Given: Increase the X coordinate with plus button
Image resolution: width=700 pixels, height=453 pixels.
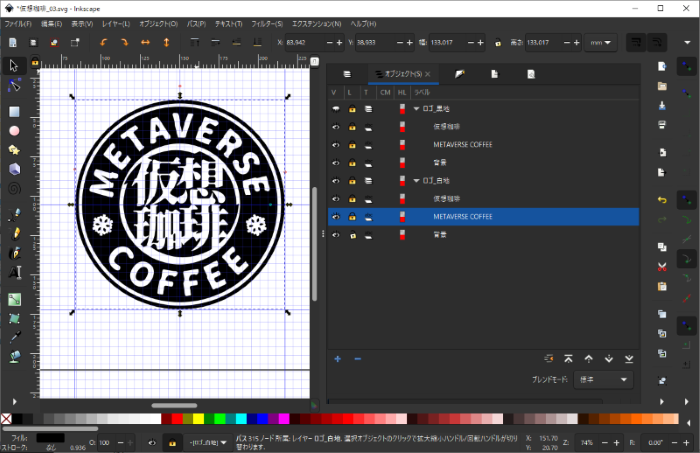Looking at the screenshot, I should 339,43.
